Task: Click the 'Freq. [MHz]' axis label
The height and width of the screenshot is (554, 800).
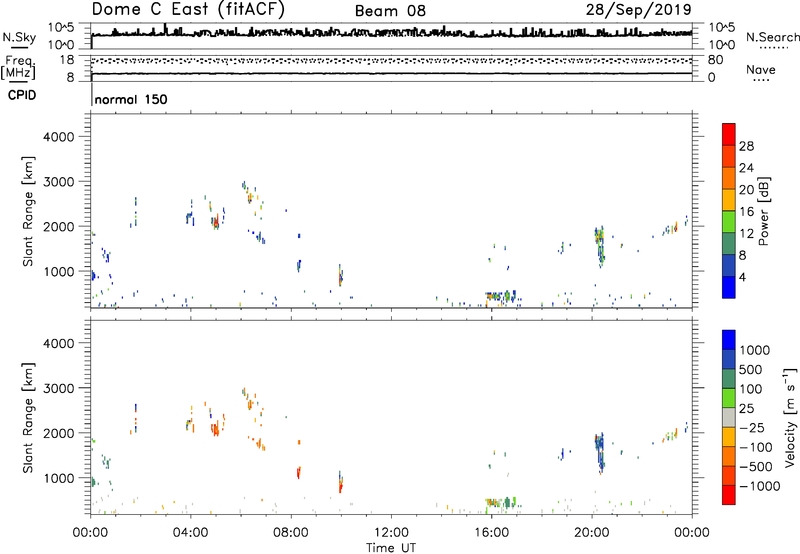Action: pyautogui.click(x=18, y=68)
